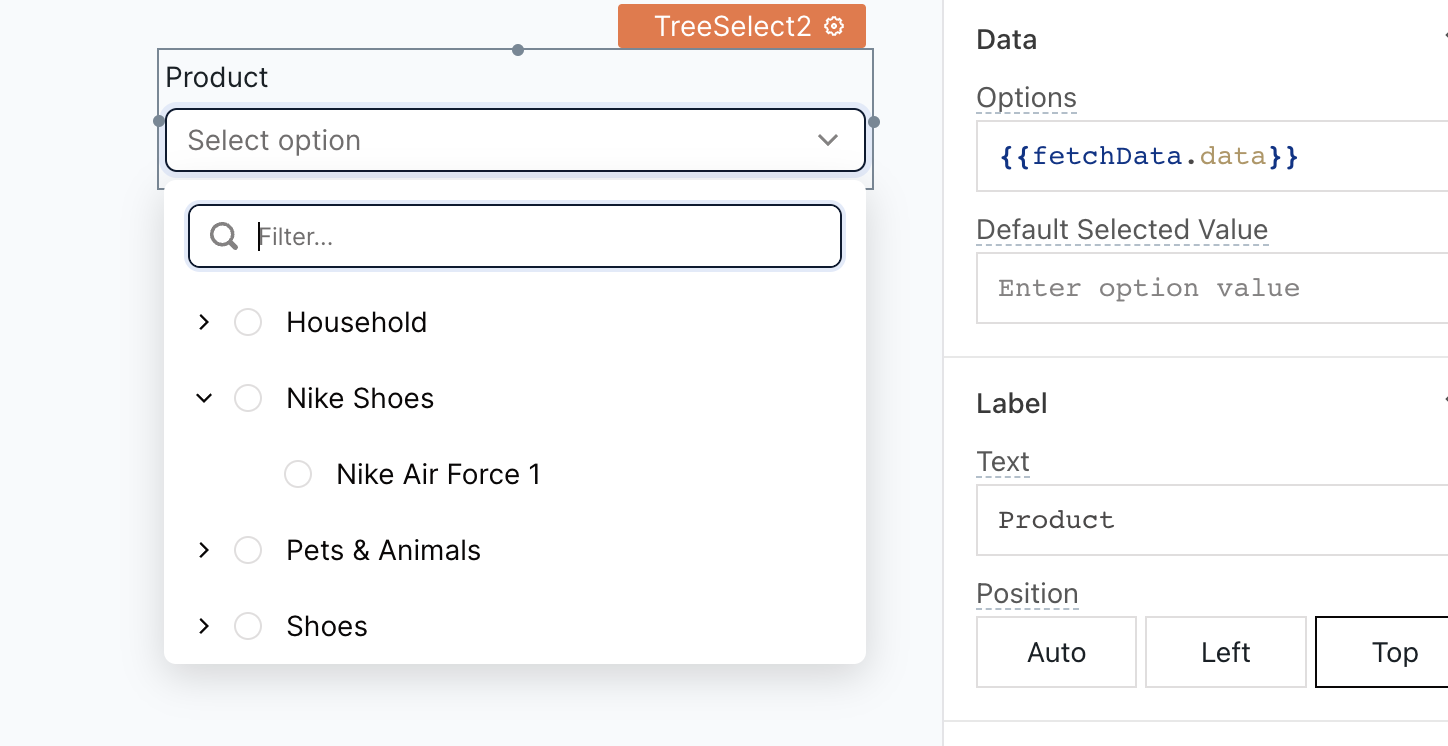Screen dimensions: 1448x746
Task: Select the Nike Air Force 1 radio button
Action: 298,474
